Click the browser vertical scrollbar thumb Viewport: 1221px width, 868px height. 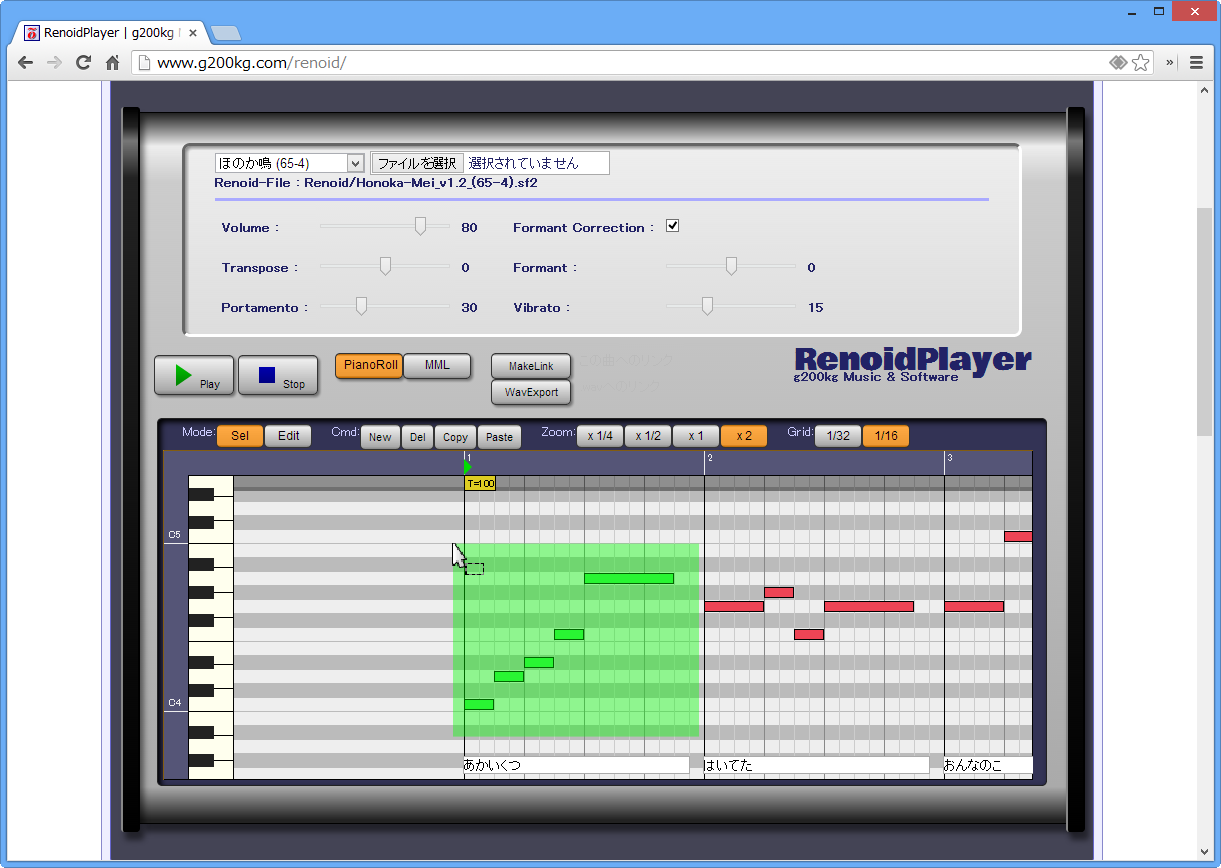coord(1205,321)
